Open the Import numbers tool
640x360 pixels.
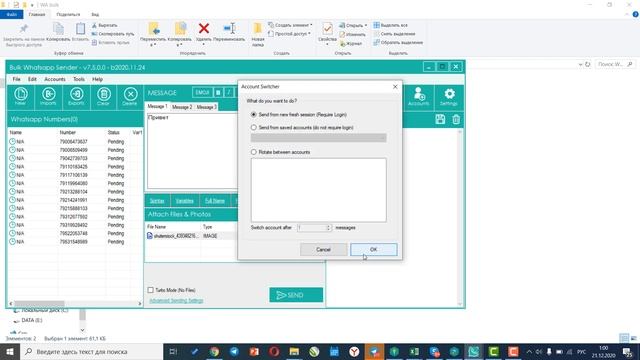[48, 97]
